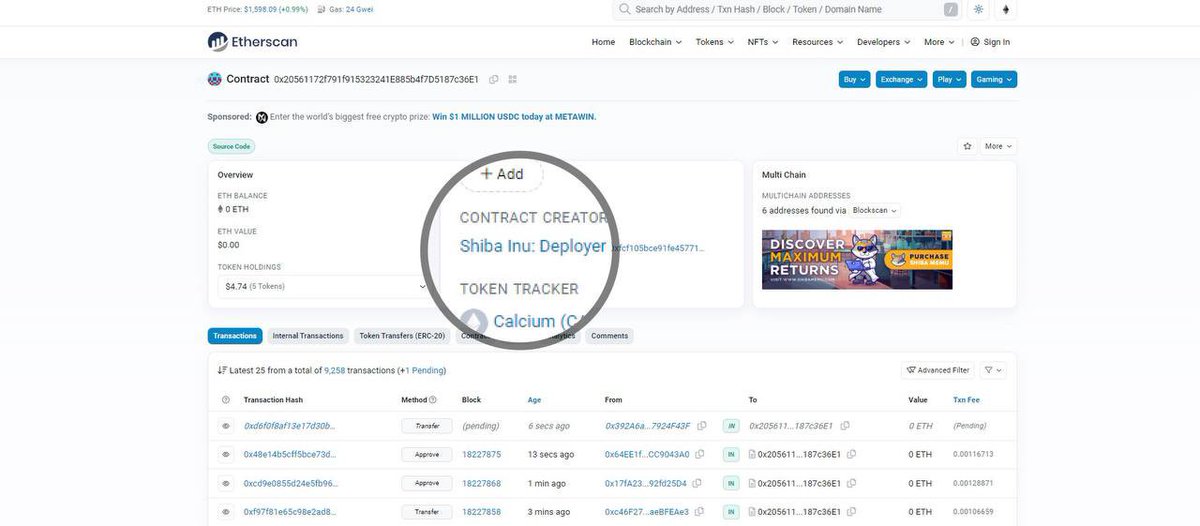Click the Source Code badge

click(231, 146)
